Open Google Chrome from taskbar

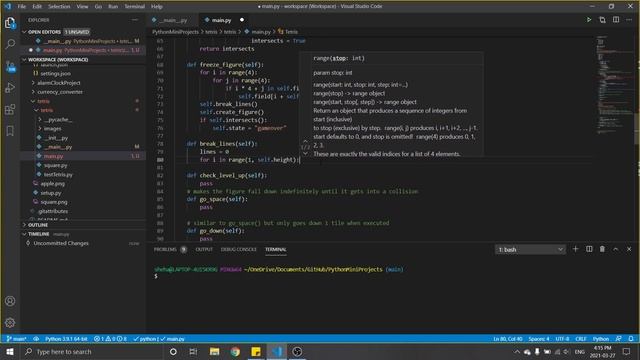point(235,351)
